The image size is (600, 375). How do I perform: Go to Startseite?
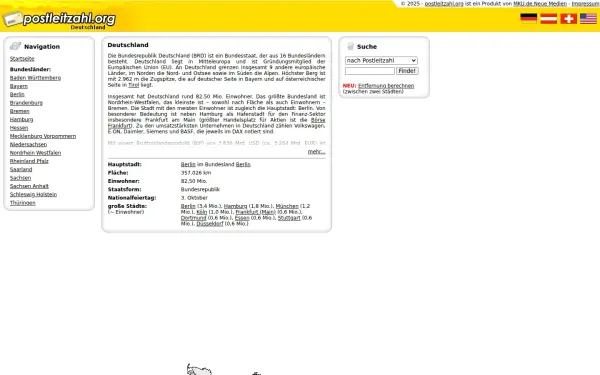22,59
